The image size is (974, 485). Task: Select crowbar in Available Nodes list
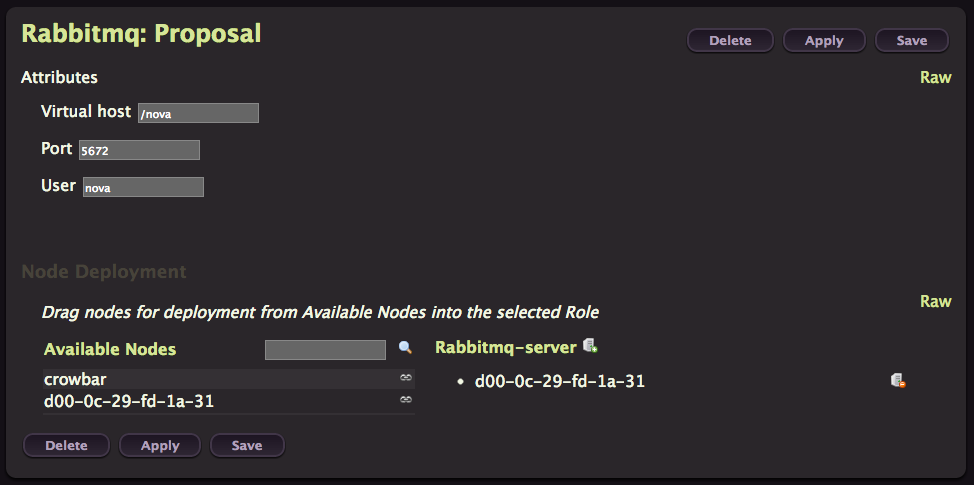point(229,379)
